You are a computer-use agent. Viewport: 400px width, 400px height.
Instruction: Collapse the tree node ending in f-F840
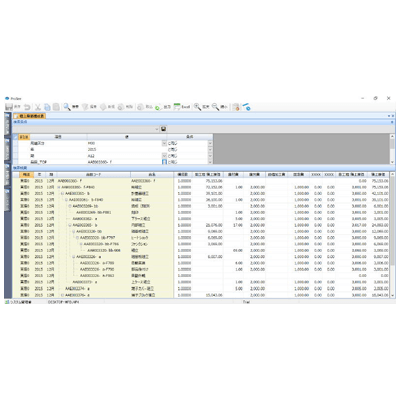[59, 187]
